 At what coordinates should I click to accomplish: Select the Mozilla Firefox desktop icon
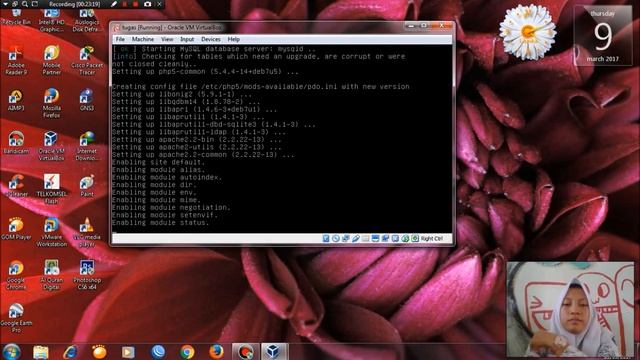(x=51, y=103)
